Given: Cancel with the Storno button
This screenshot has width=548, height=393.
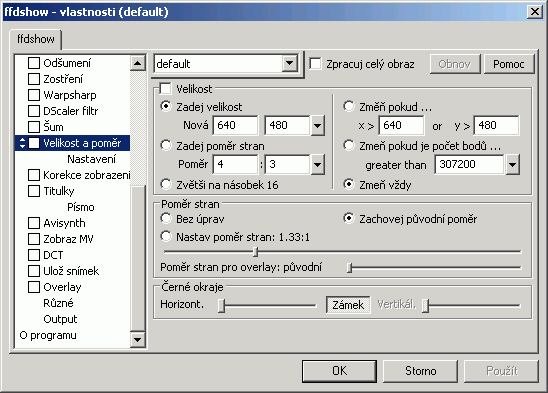Looking at the screenshot, I should pyautogui.click(x=420, y=371).
